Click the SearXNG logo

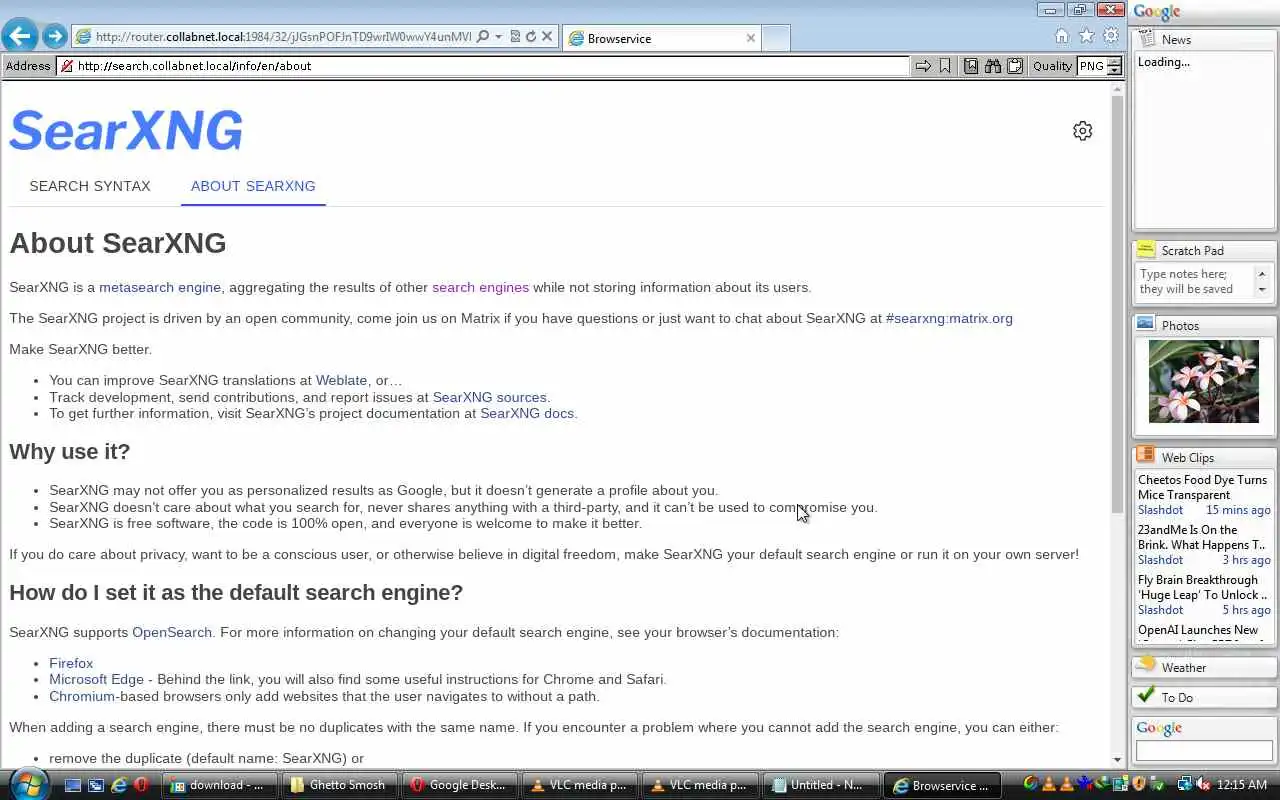coord(126,130)
